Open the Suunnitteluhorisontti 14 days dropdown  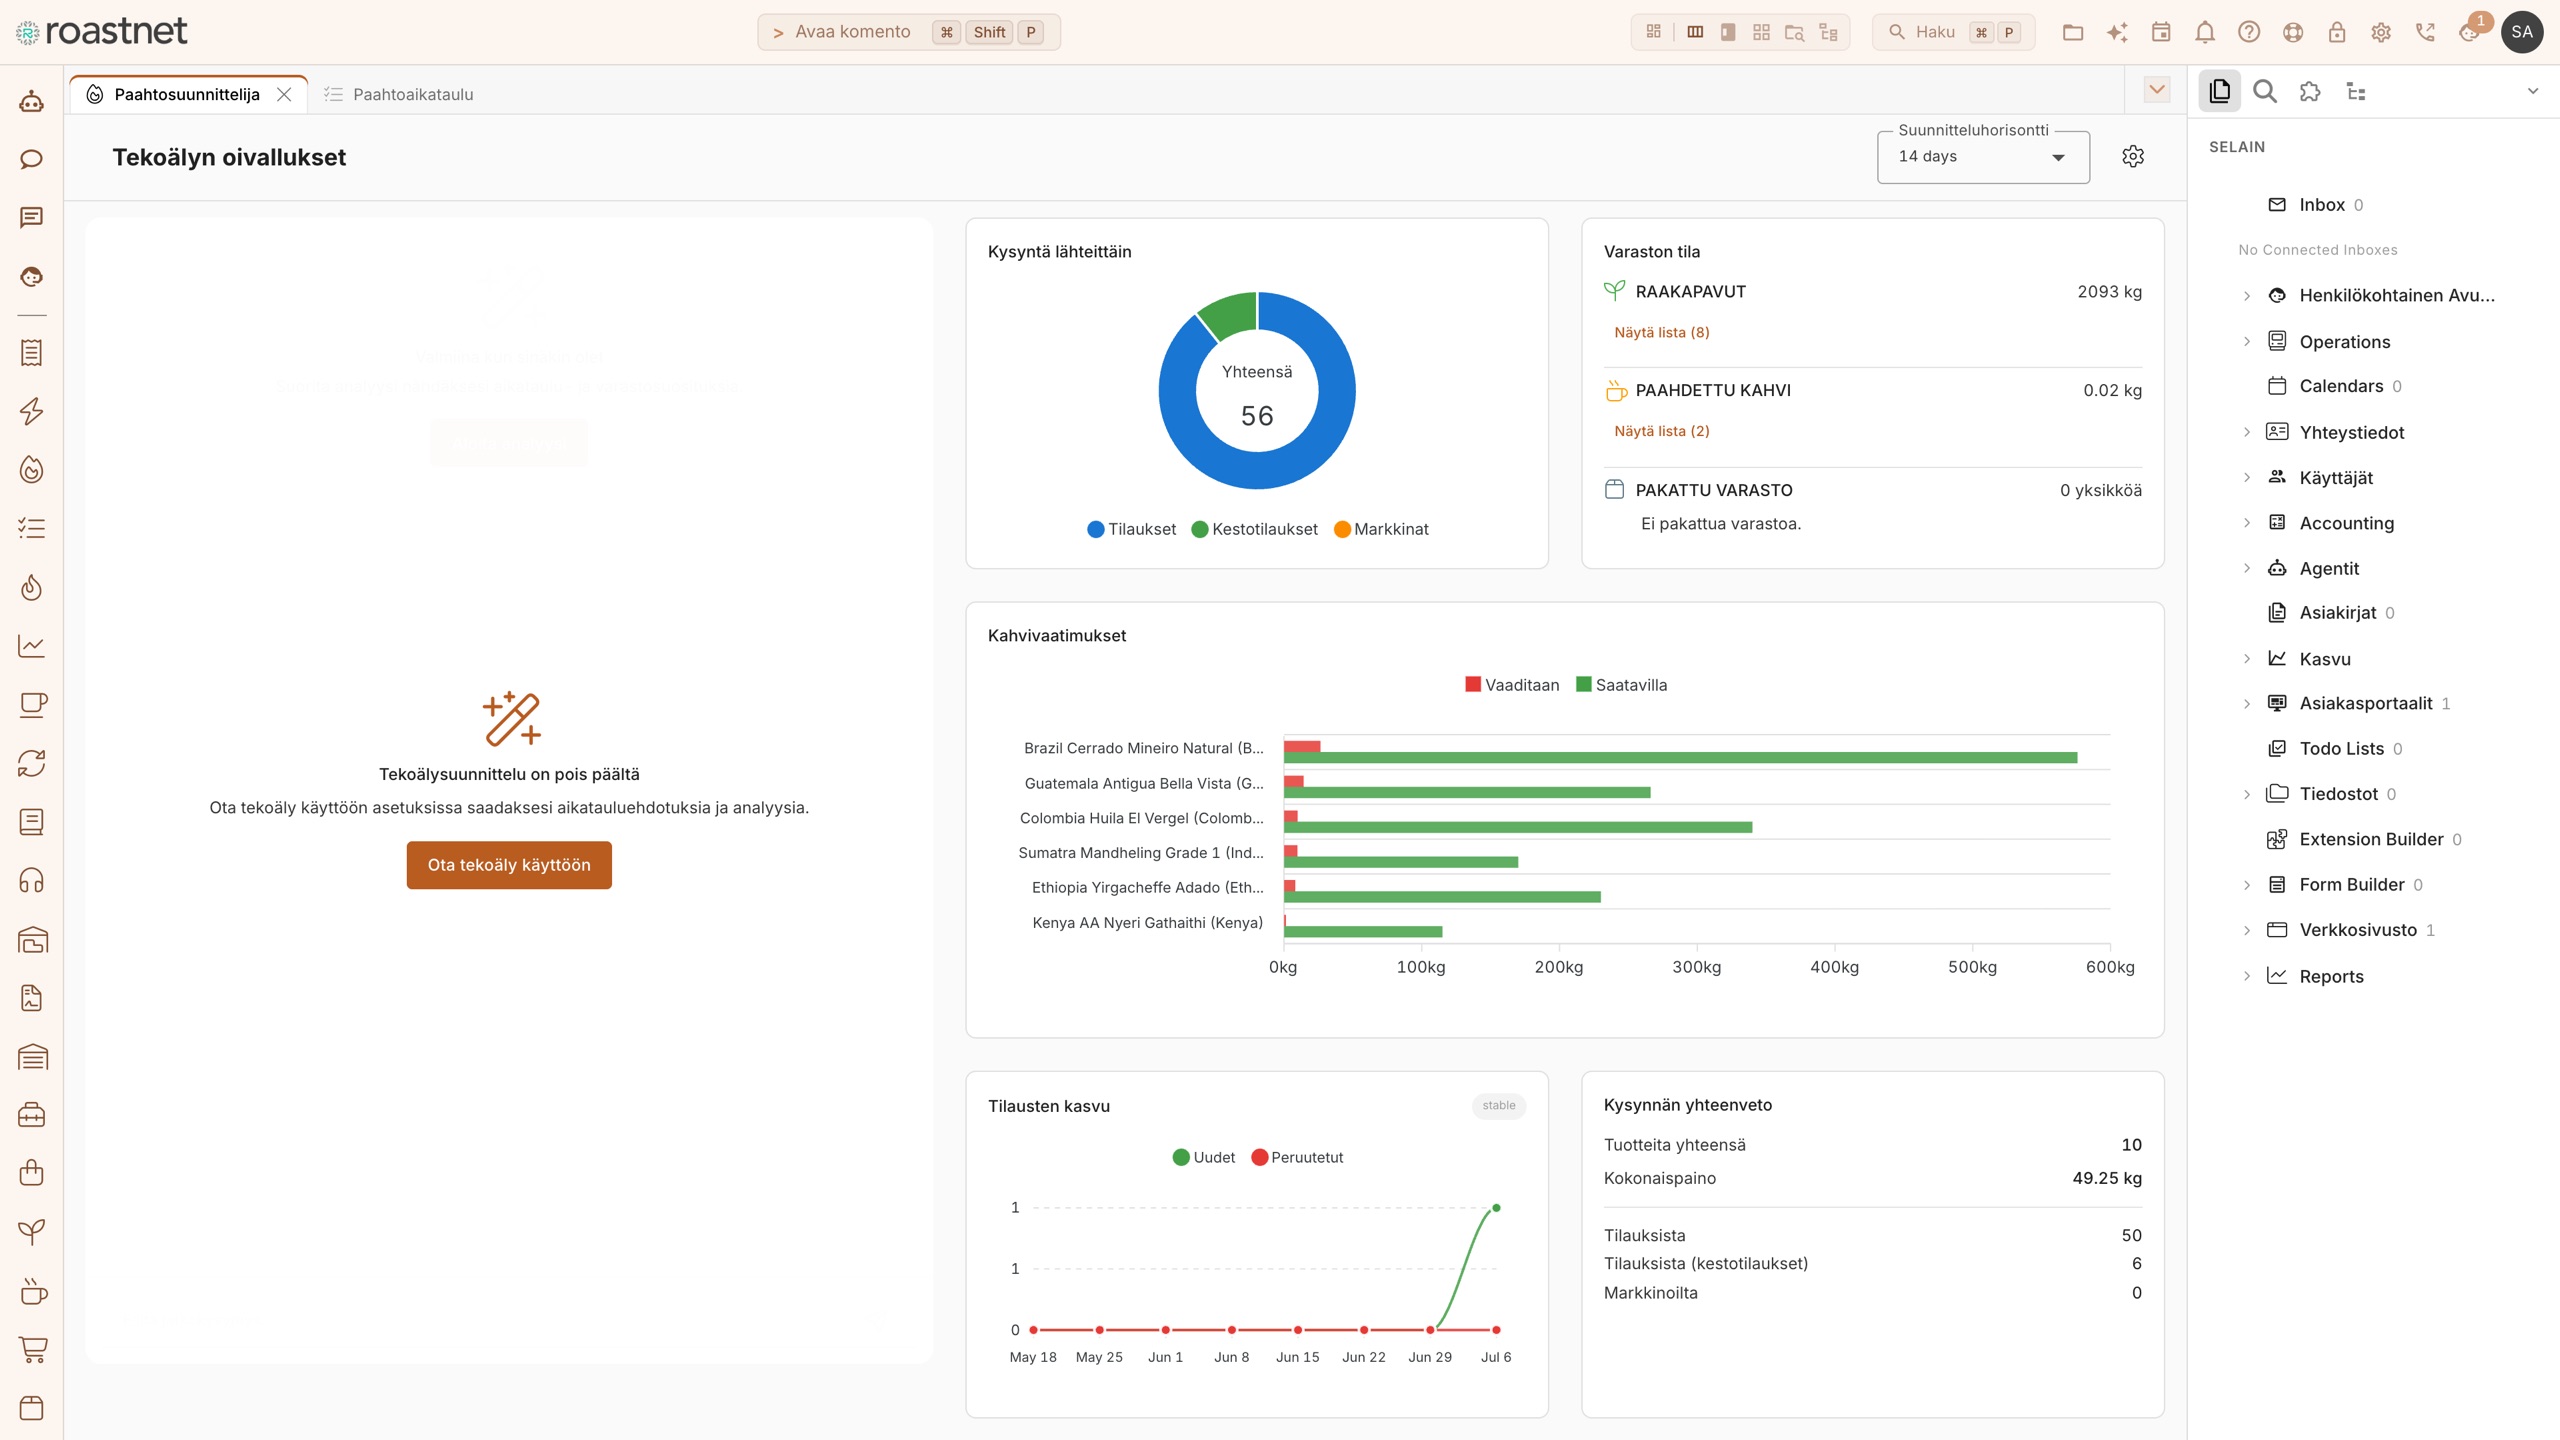[1983, 157]
